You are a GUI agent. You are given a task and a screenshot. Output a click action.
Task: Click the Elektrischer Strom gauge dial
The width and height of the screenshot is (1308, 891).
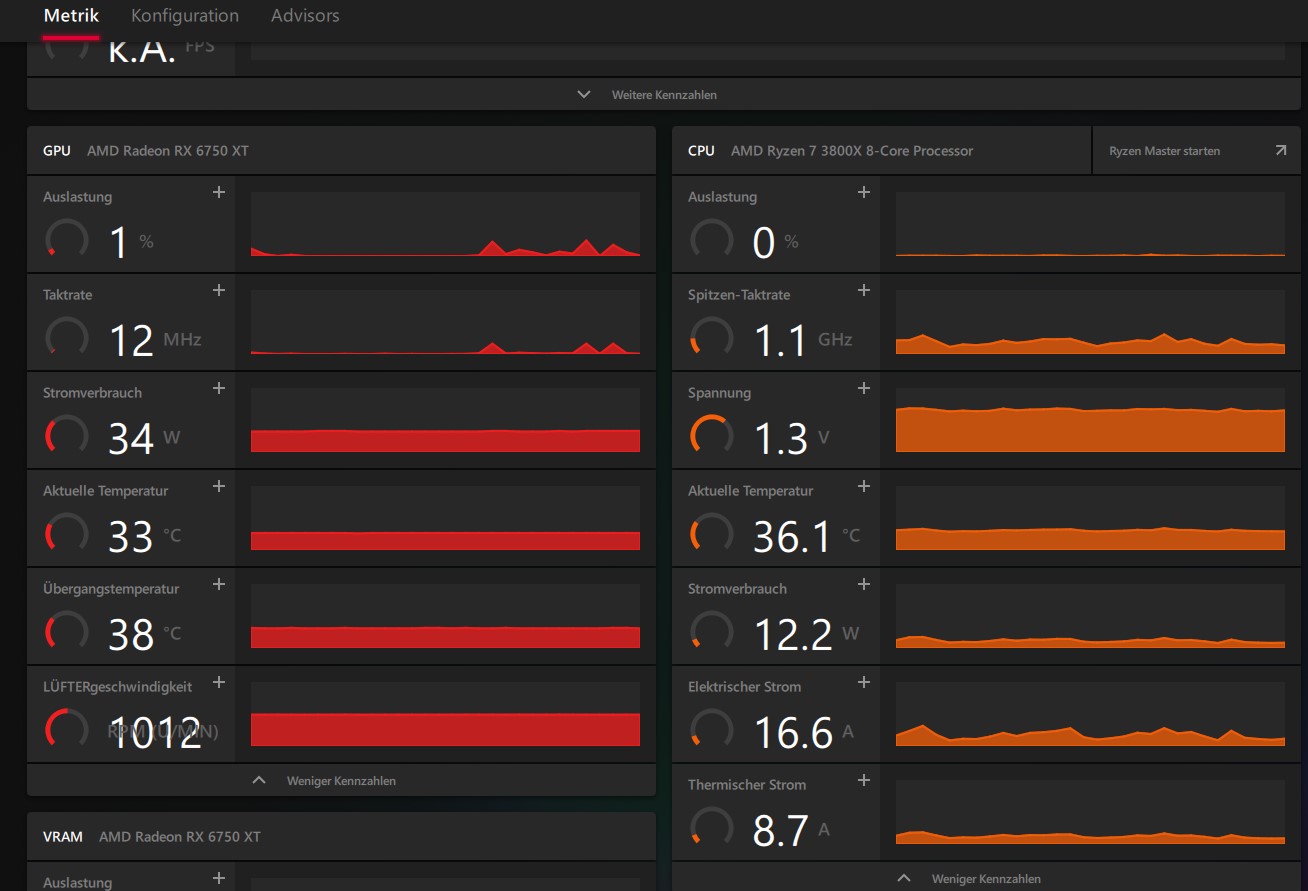tap(711, 729)
